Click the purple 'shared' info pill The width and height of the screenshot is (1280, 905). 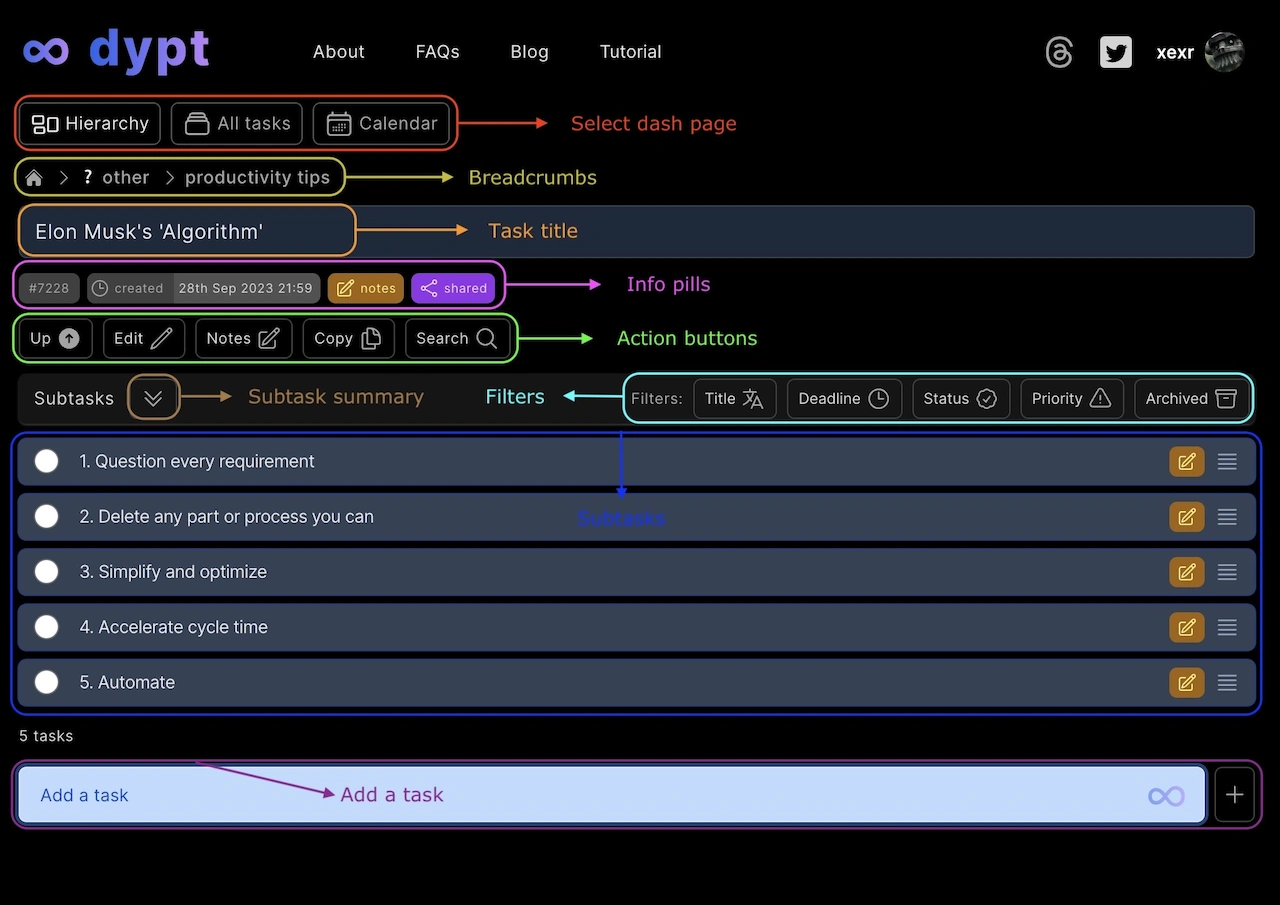(453, 288)
